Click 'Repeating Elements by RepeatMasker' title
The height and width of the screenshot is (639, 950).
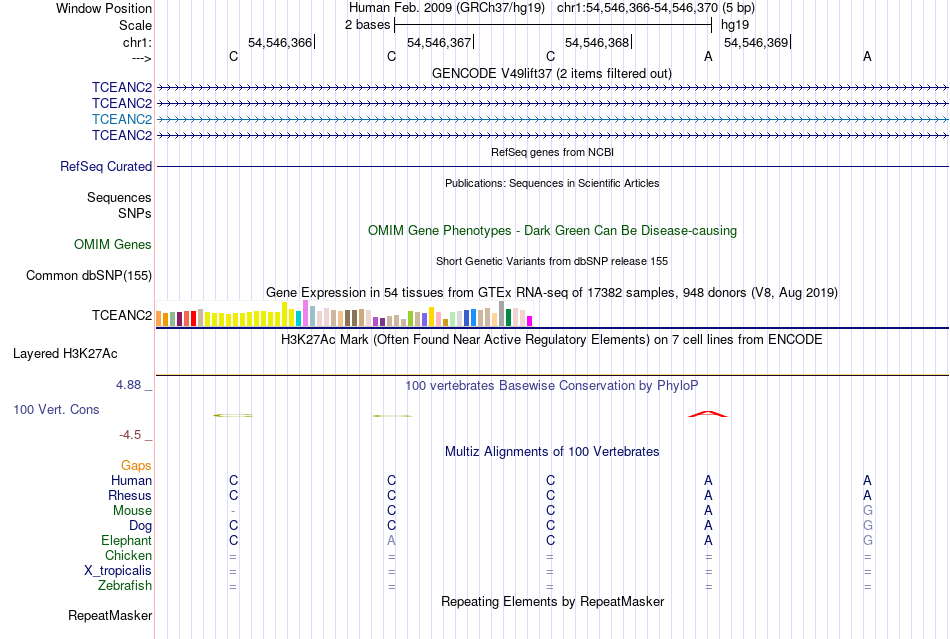click(x=553, y=602)
